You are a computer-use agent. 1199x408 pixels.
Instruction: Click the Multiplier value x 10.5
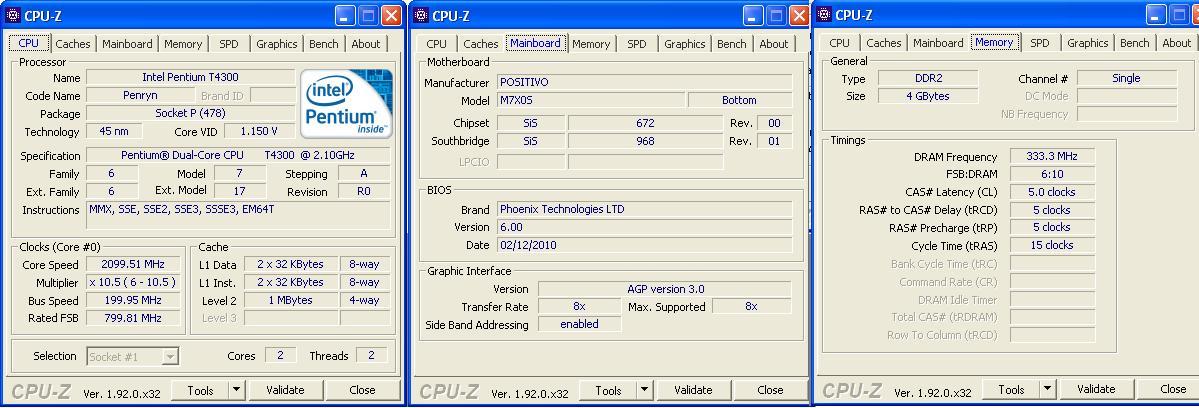click(x=132, y=282)
